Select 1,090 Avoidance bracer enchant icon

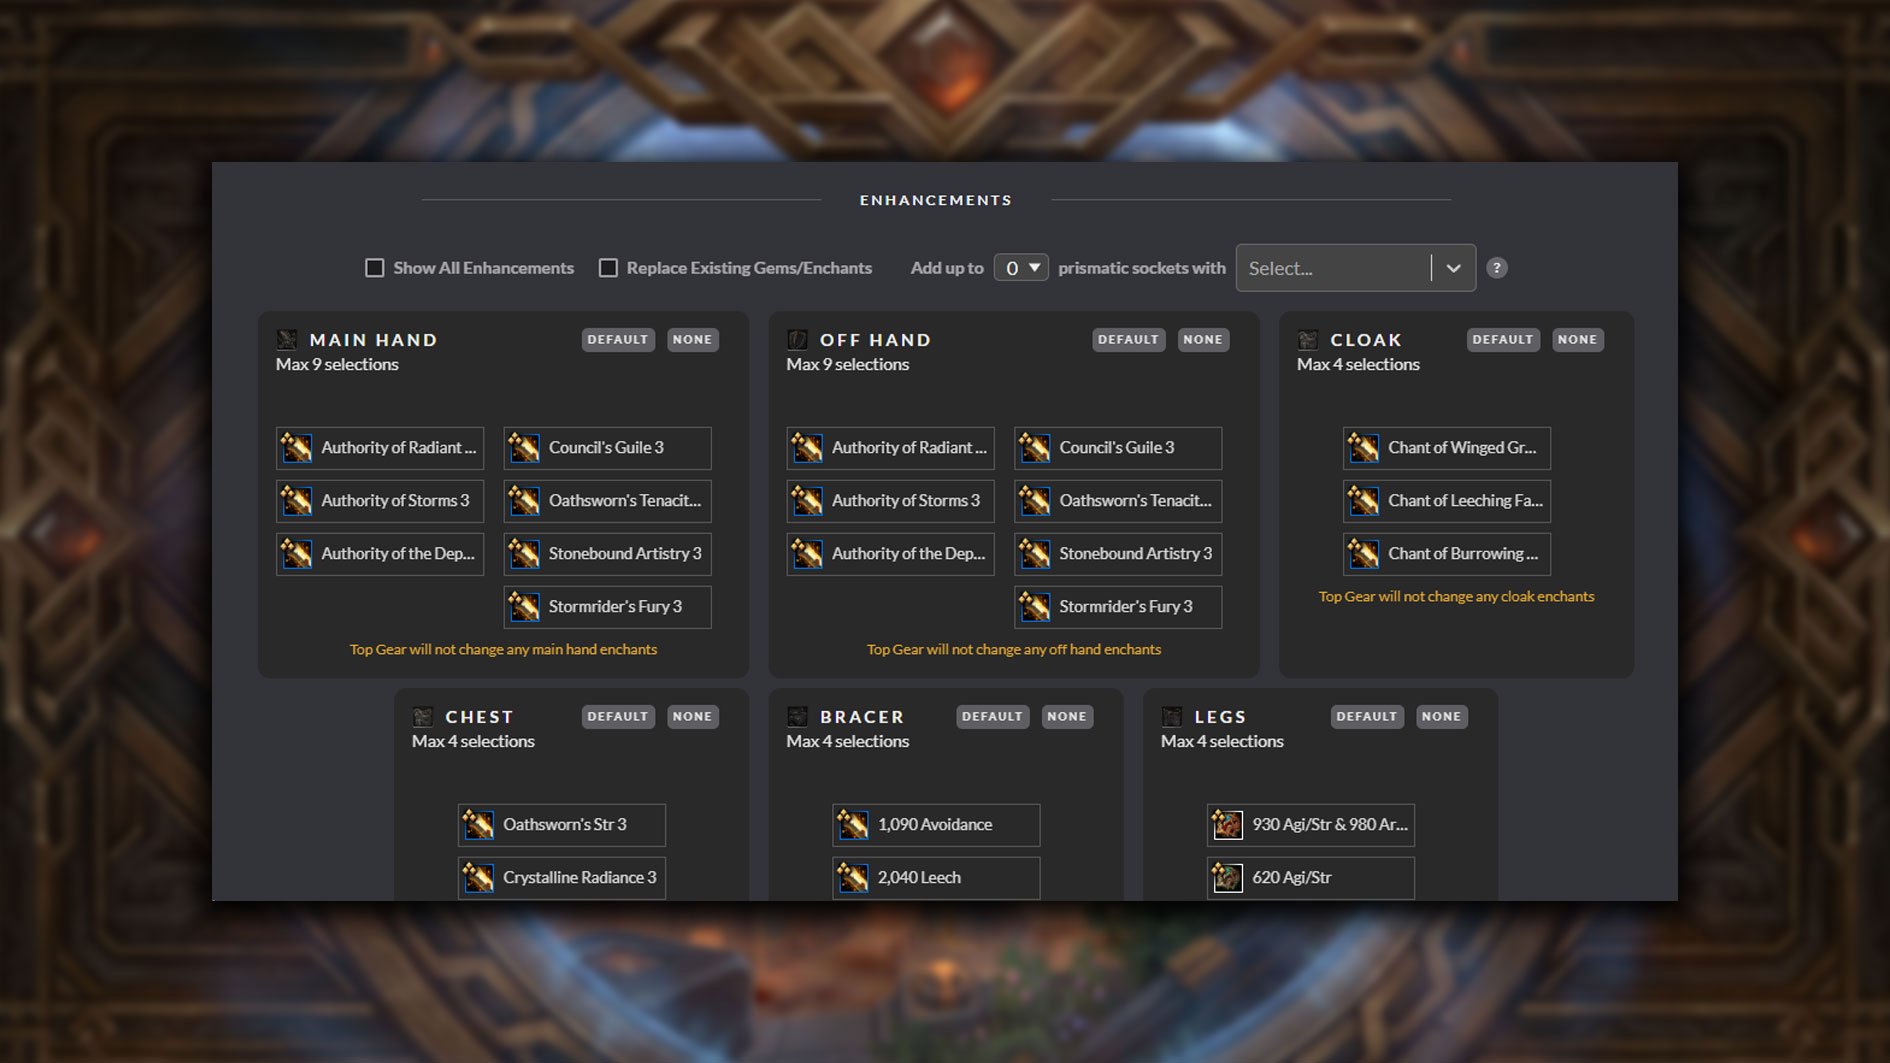point(853,825)
